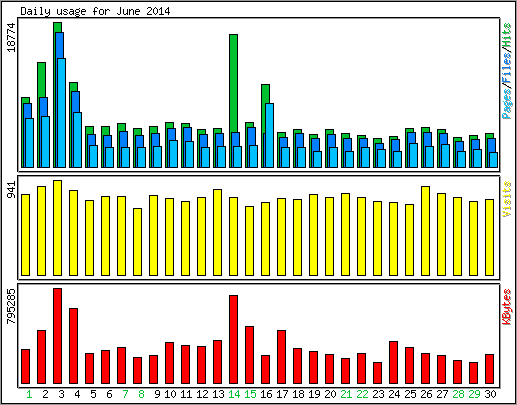Click the green "Hits" legend word
This screenshot has height=405, width=517.
[507, 35]
